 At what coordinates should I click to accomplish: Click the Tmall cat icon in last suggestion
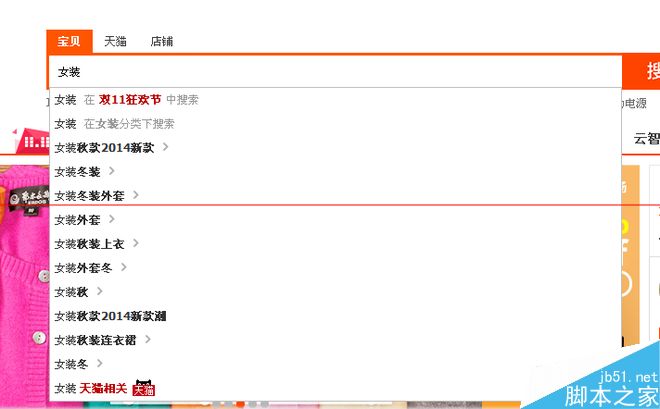pos(144,388)
